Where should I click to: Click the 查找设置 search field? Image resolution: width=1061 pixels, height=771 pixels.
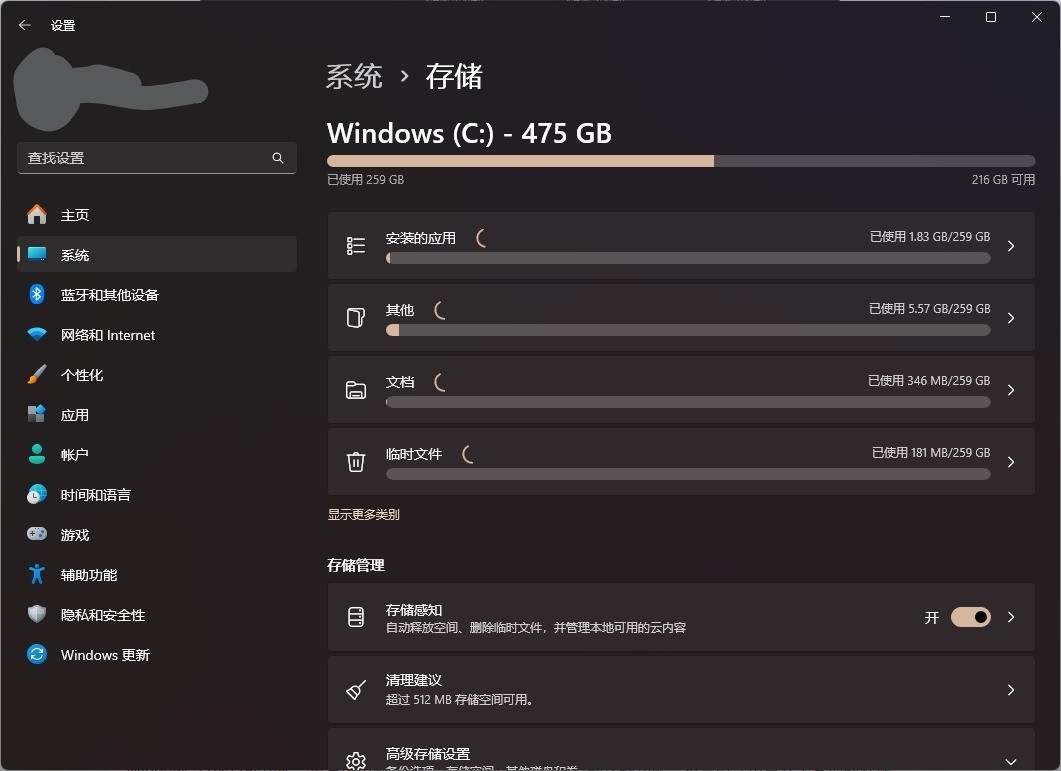pyautogui.click(x=145, y=158)
